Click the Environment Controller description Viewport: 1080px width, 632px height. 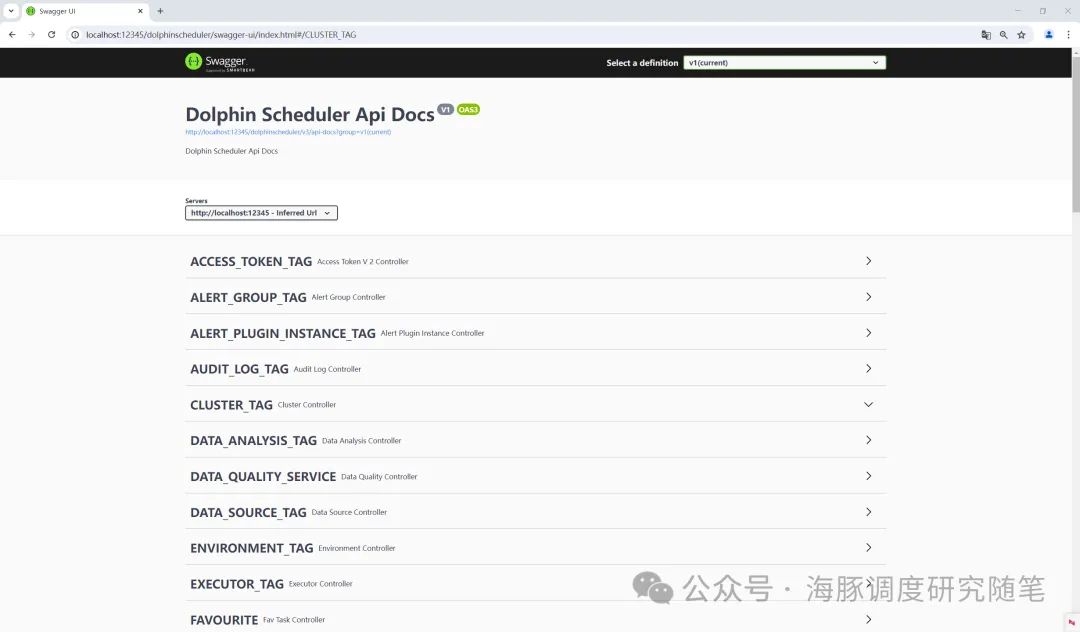(x=357, y=548)
